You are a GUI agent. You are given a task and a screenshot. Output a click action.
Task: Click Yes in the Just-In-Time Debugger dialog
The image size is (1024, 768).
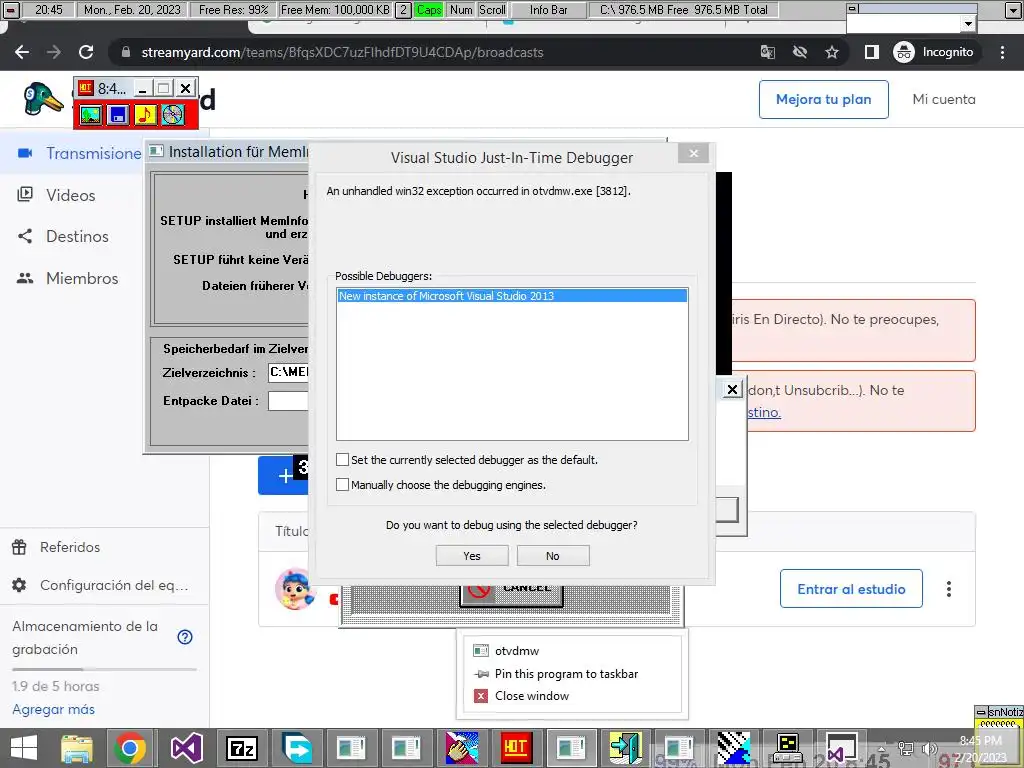472,556
